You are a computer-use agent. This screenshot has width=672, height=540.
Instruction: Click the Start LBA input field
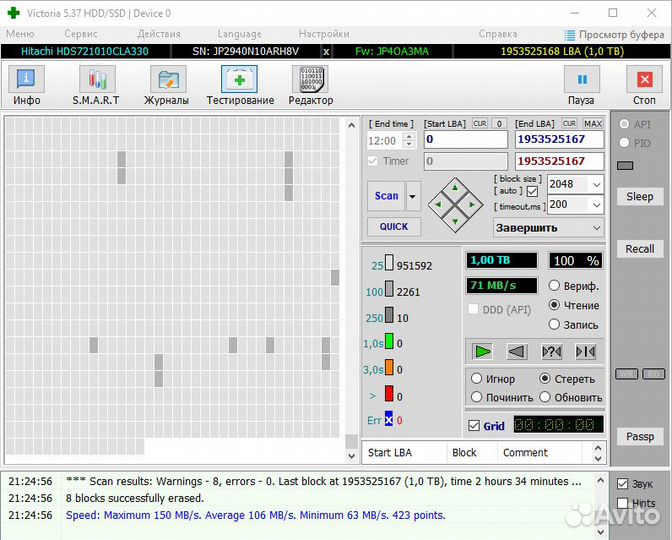coord(465,140)
